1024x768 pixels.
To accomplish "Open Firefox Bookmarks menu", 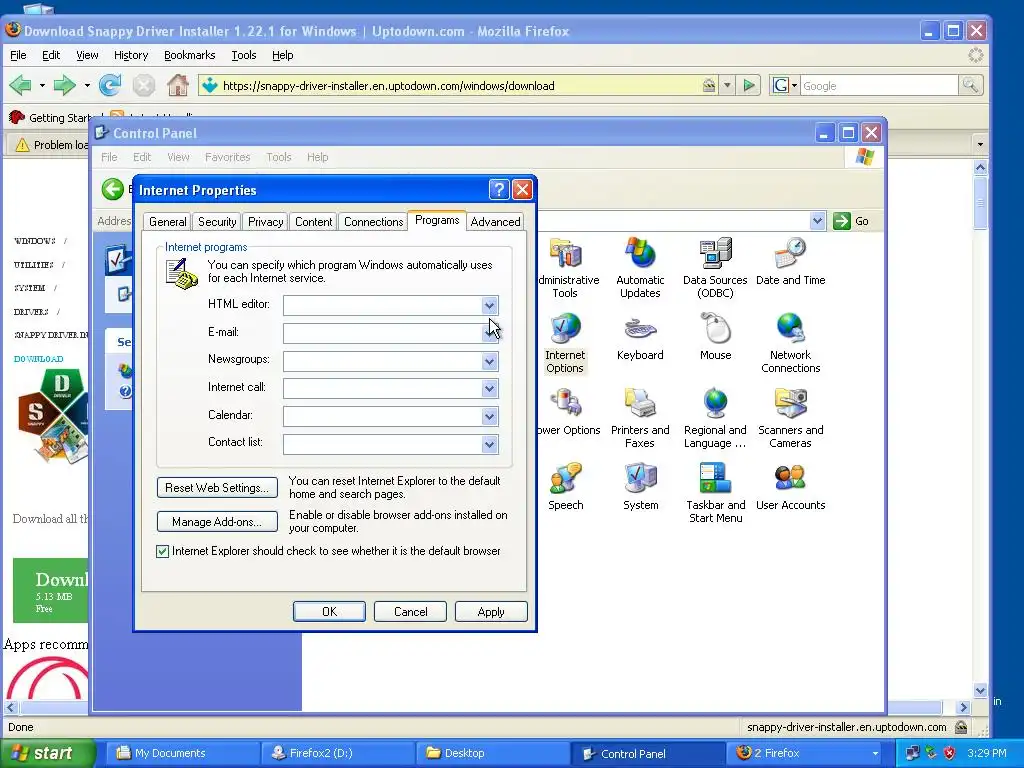I will [189, 56].
